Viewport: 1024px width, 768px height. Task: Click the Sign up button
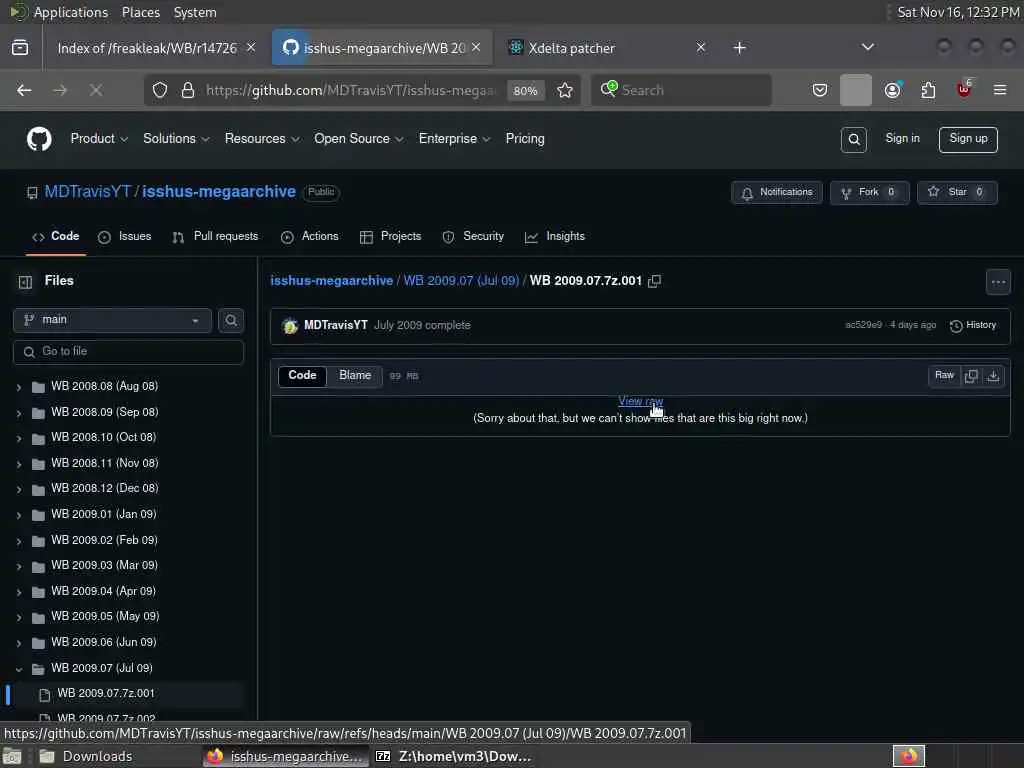pos(968,139)
